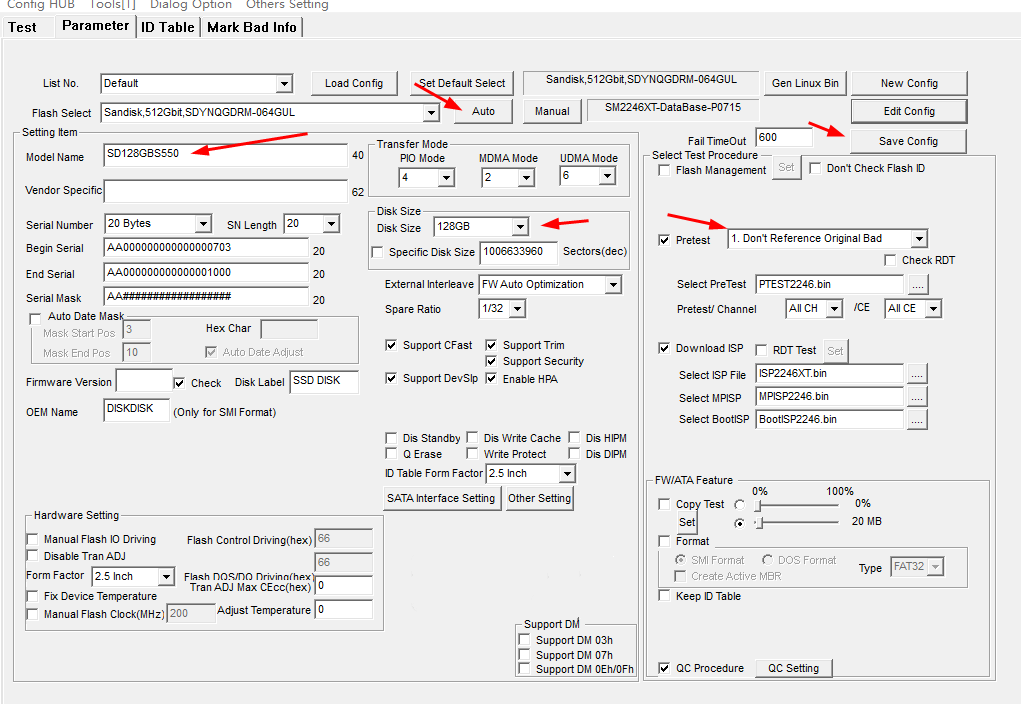Expand the Flash Select dropdown

[430, 113]
